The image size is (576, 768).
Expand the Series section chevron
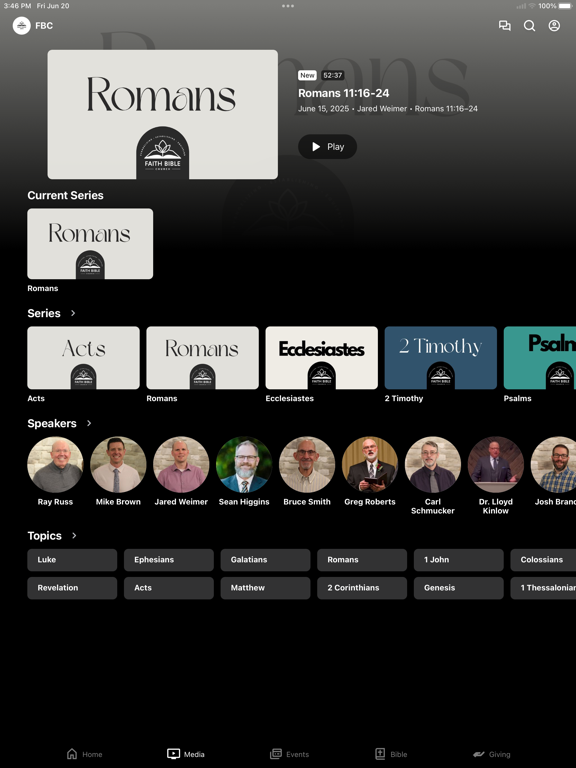click(x=73, y=313)
